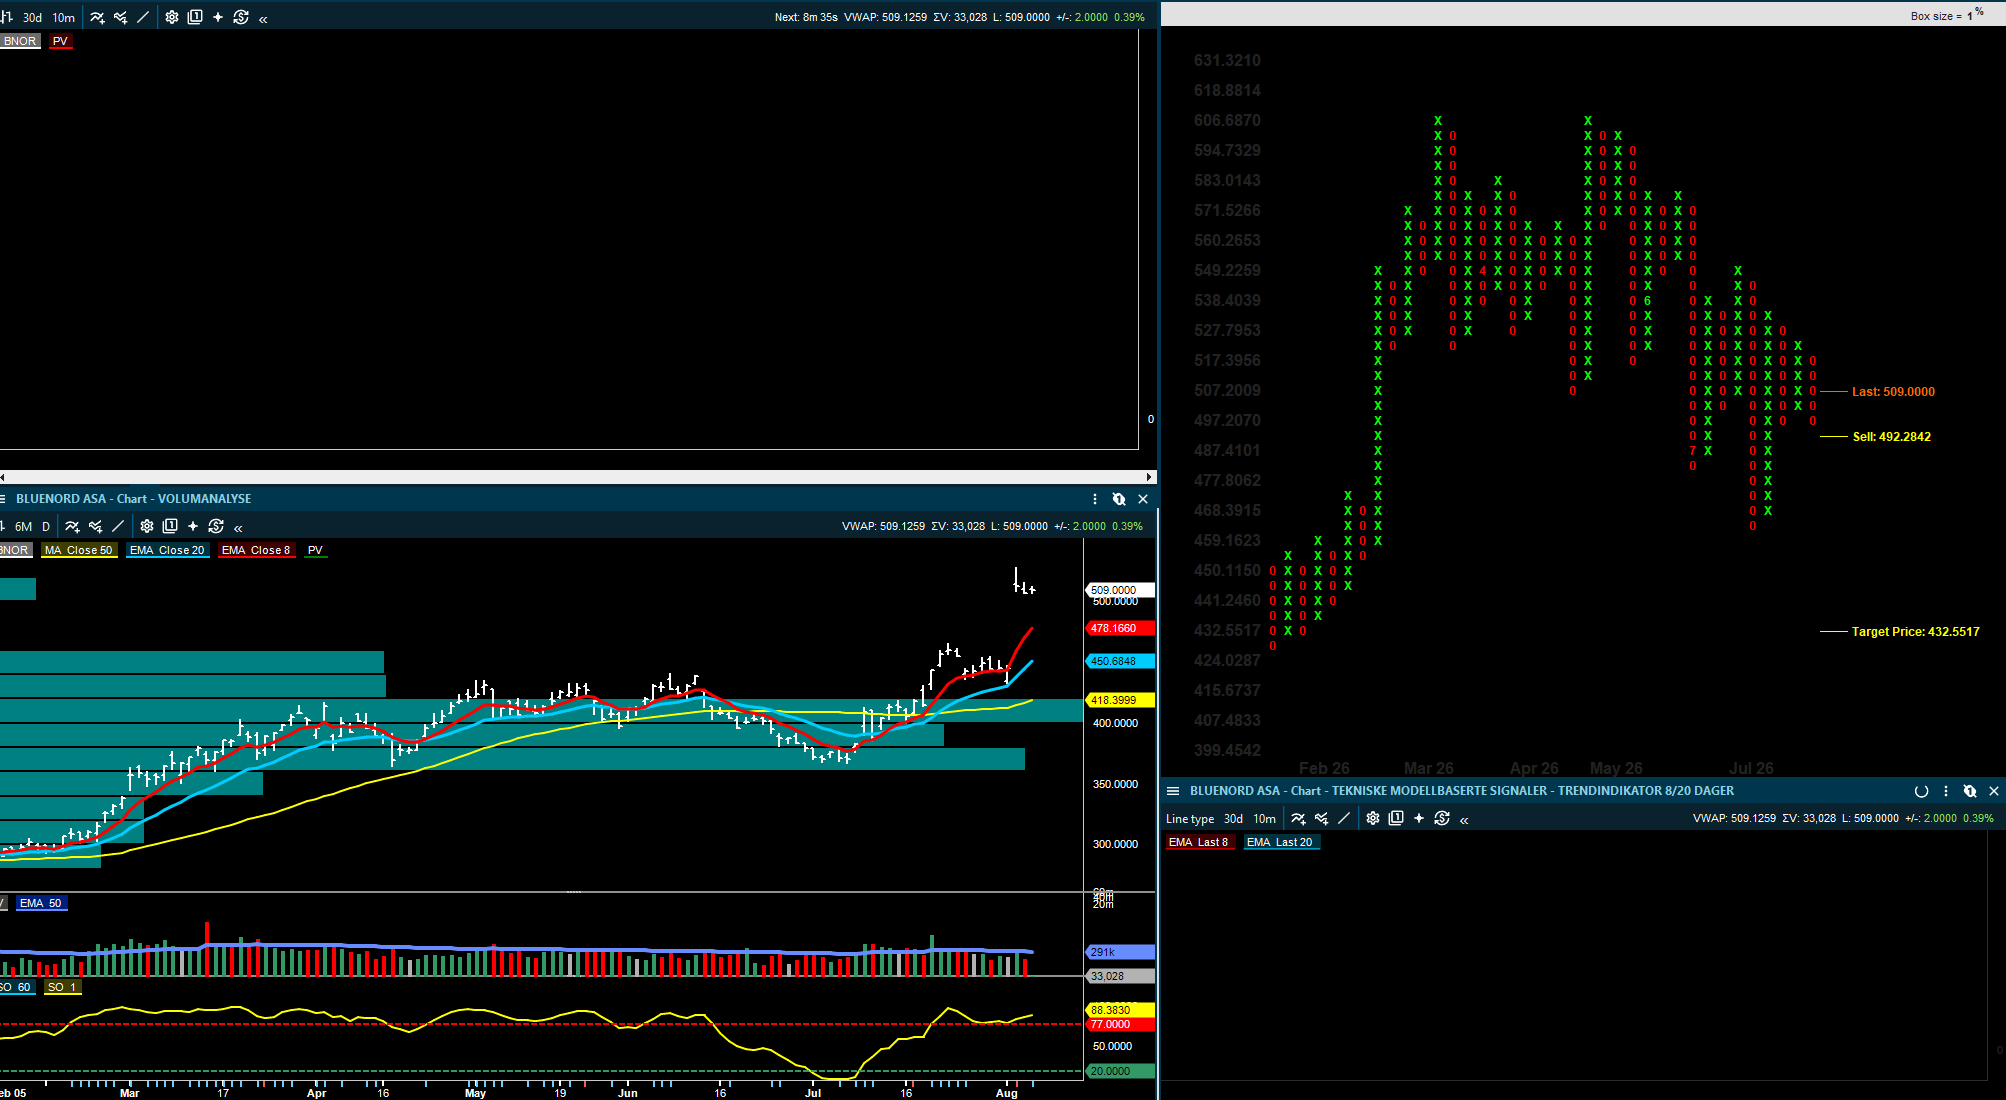Activate crosshair in VOLUMANALYSE chart
2006x1100 pixels.
coord(193,526)
